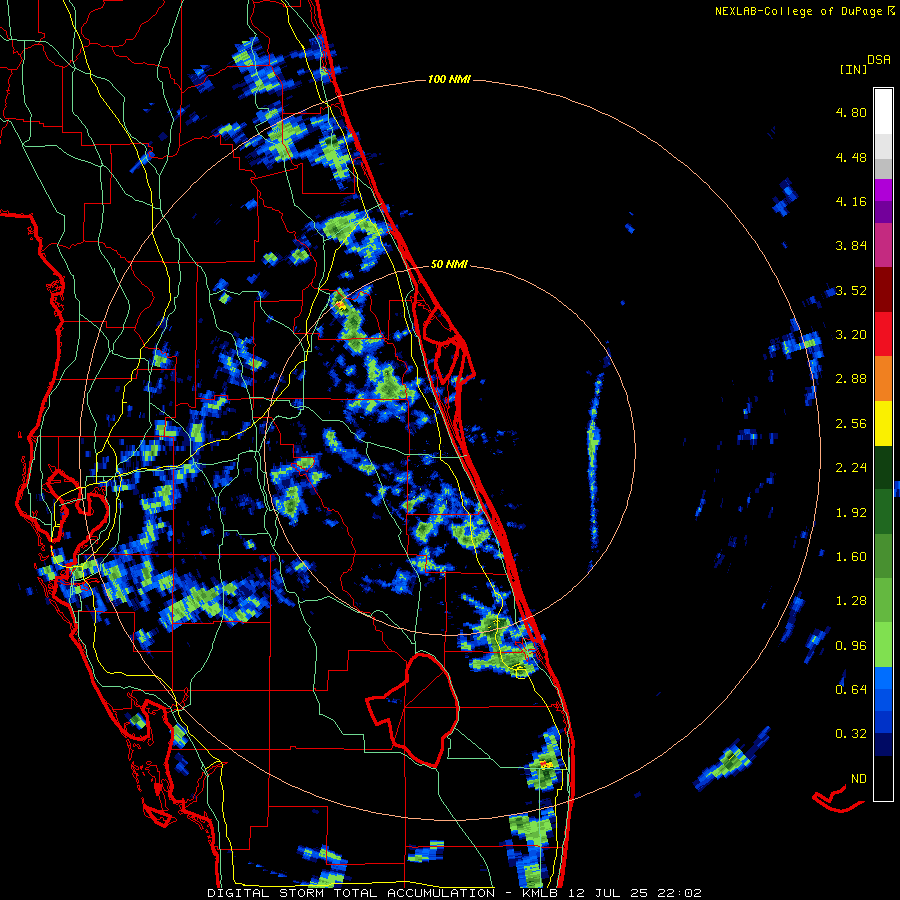Click the 2.88 legend value
The height and width of the screenshot is (900, 900).
click(851, 379)
